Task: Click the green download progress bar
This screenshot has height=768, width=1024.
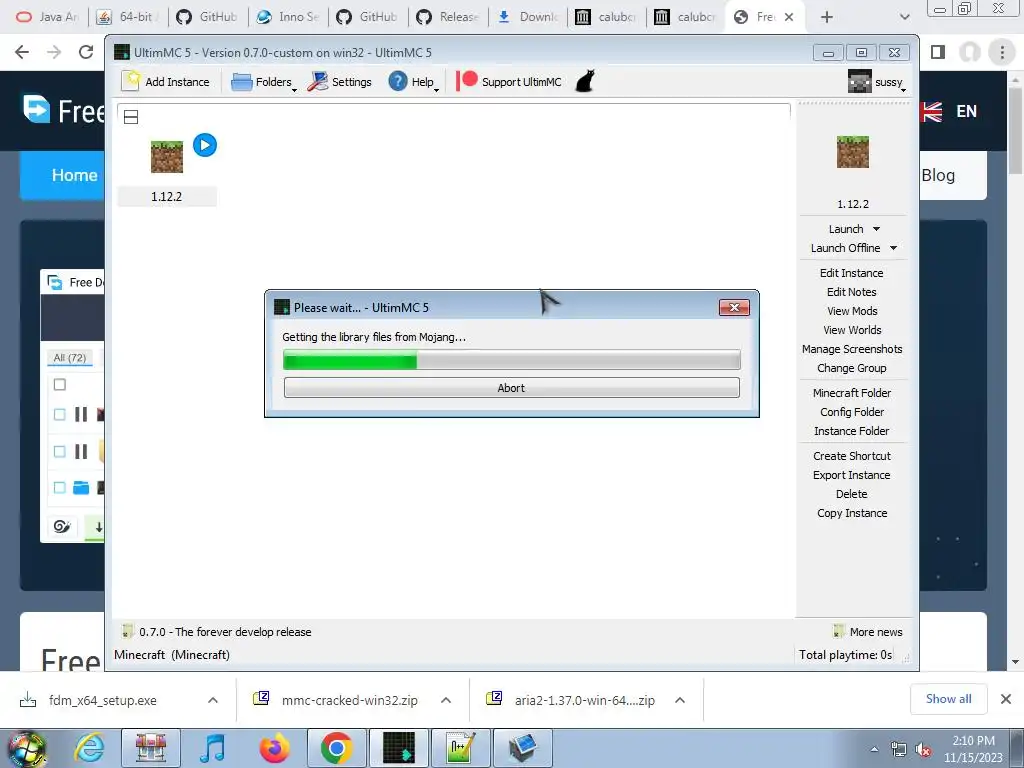Action: 511,359
